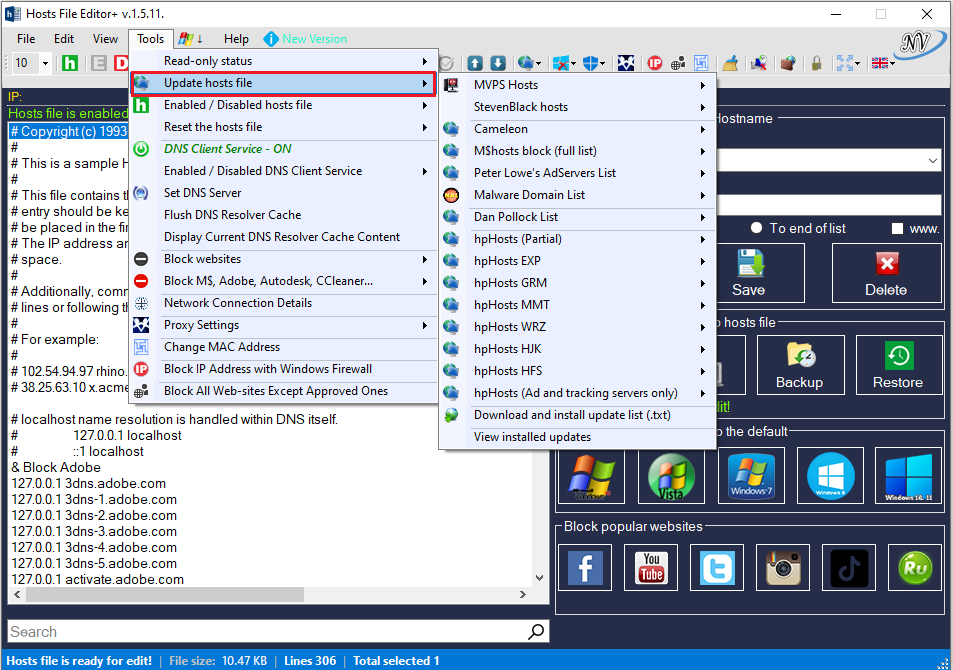Click into the Search input field

267,632
